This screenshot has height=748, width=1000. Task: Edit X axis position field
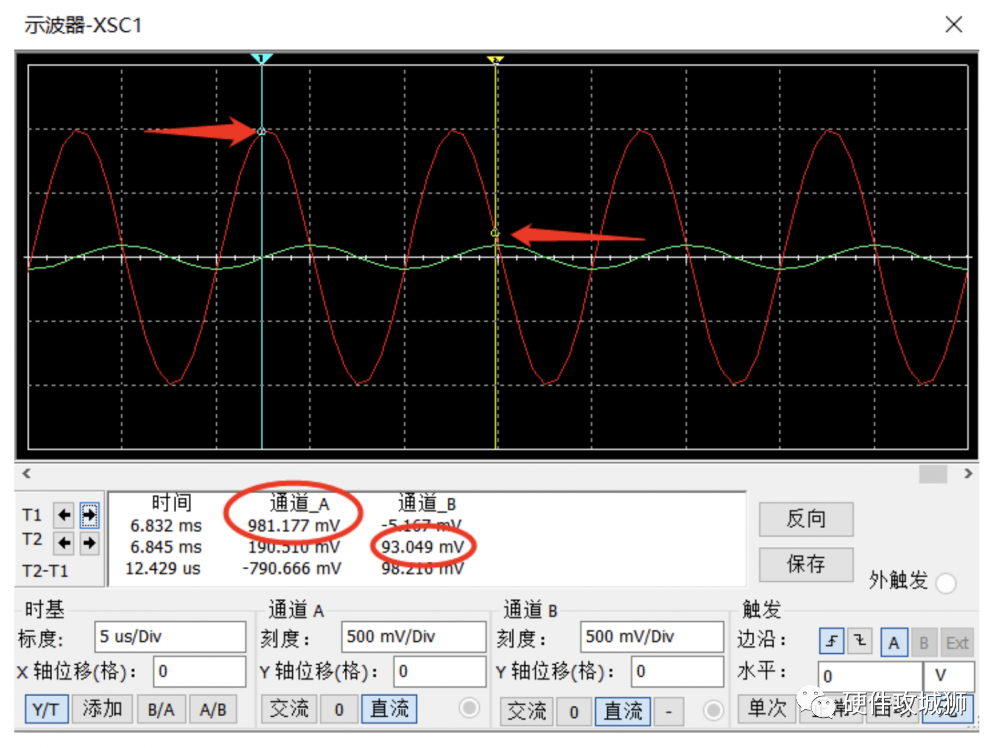click(x=200, y=671)
